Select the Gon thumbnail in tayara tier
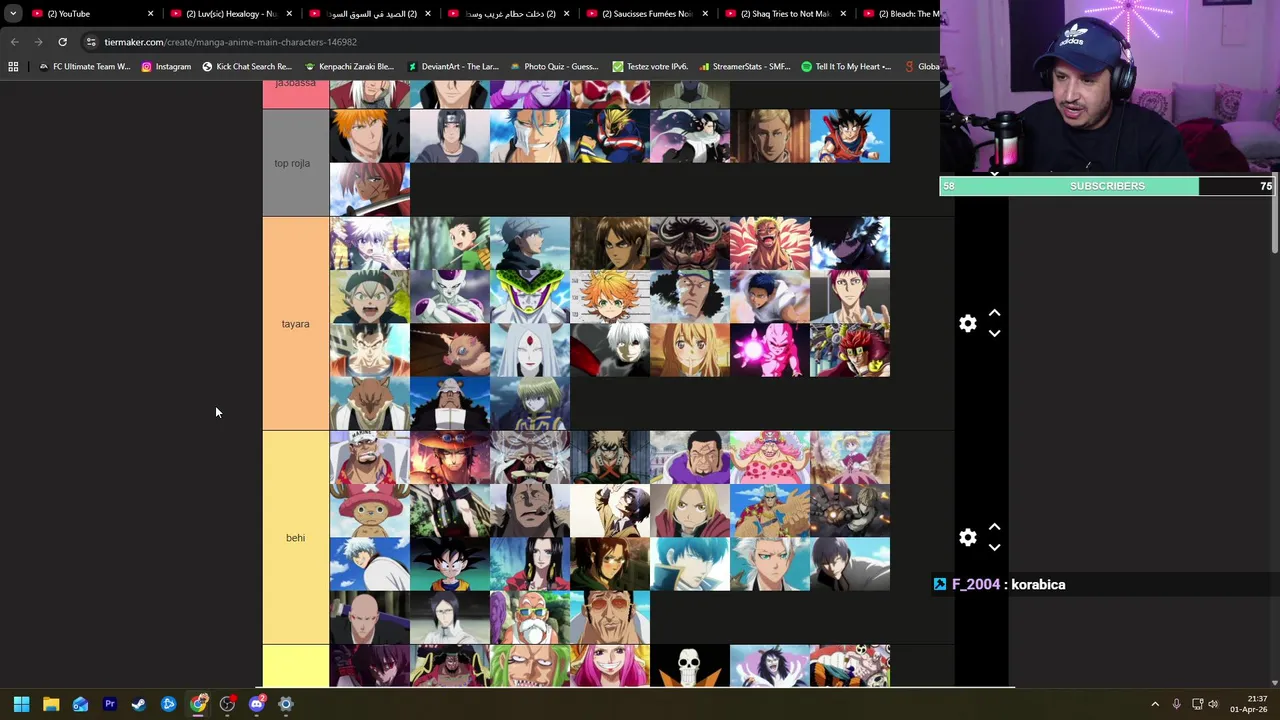Image resolution: width=1280 pixels, height=720 pixels. (x=450, y=244)
